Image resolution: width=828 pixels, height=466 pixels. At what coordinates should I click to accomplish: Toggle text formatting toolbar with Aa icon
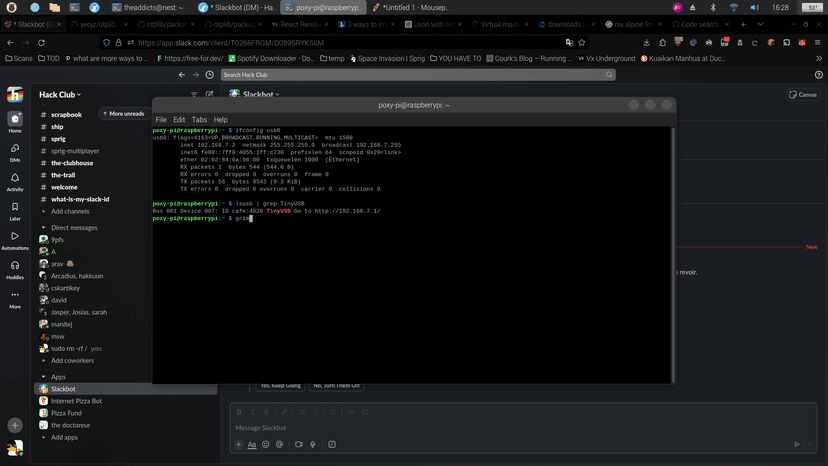(252, 444)
